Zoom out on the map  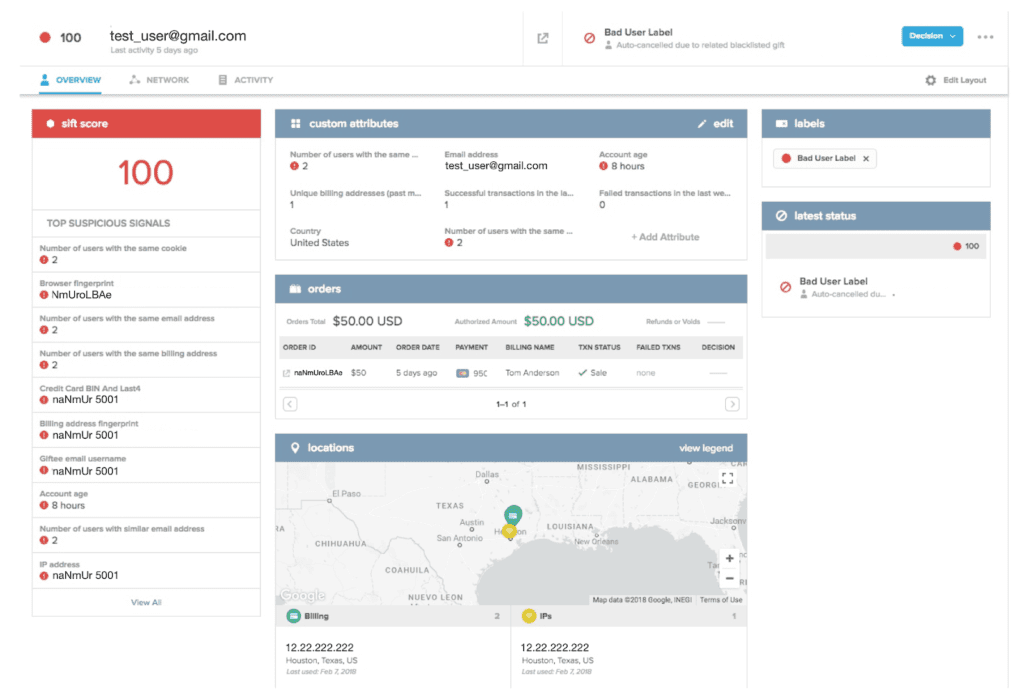pos(729,579)
